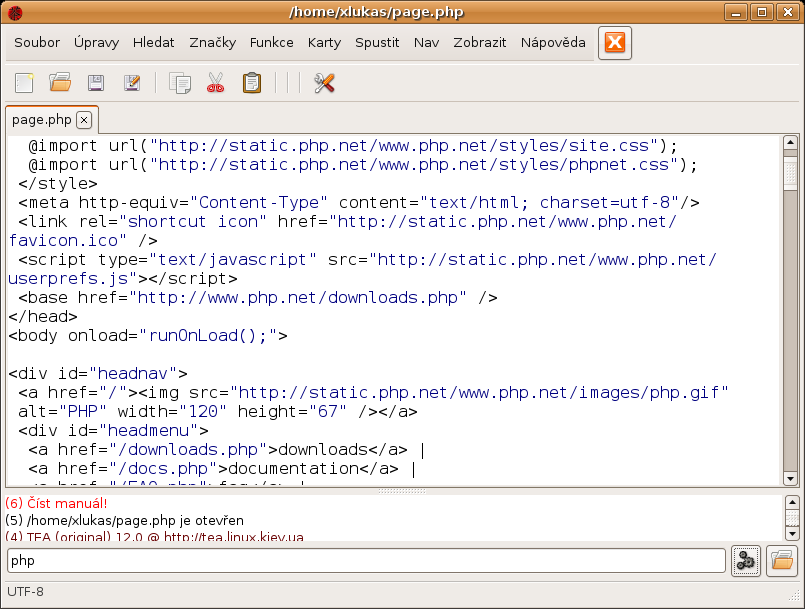Click the log panel scroll down arrow

(x=792, y=534)
